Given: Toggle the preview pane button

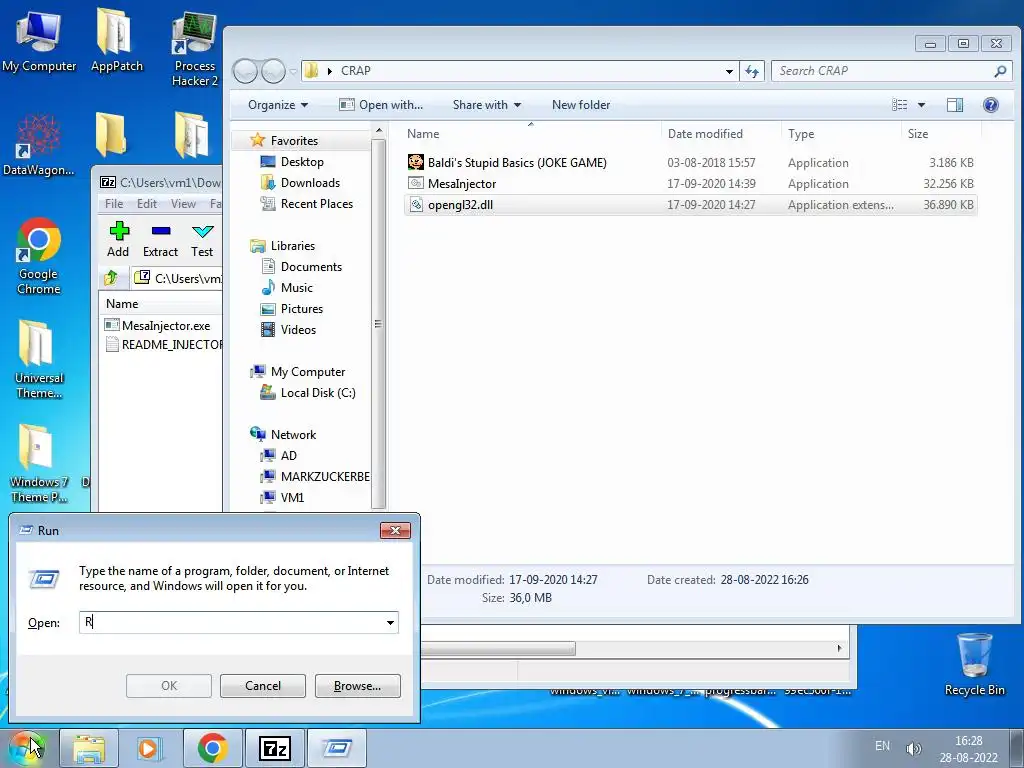Looking at the screenshot, I should pos(955,104).
